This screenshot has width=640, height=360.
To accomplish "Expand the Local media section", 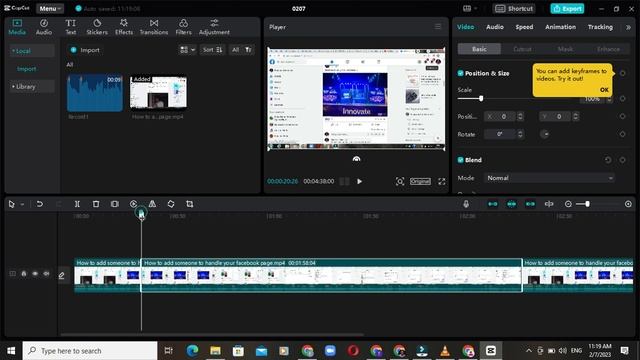I will tap(31, 51).
